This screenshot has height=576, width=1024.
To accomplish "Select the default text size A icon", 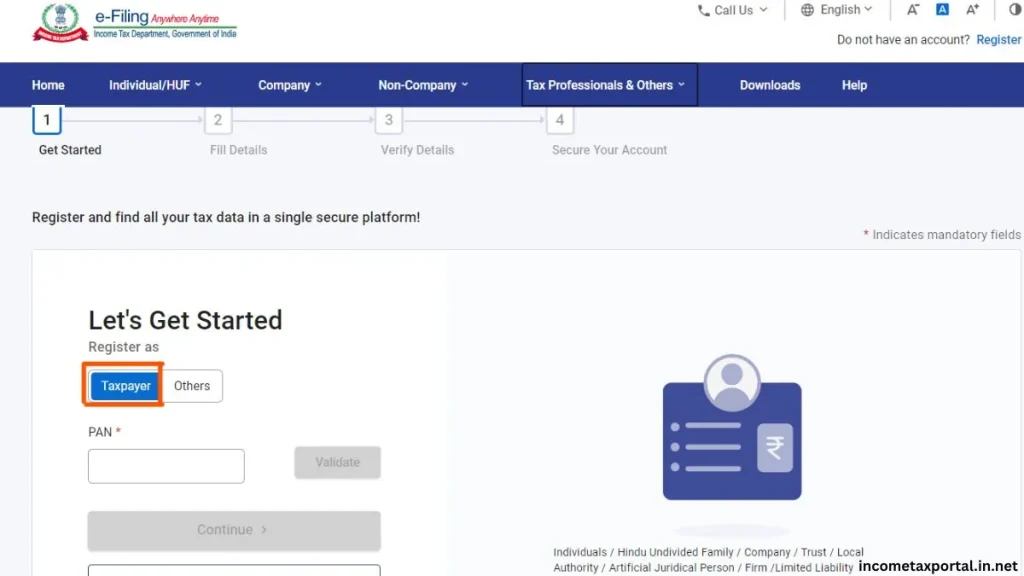I will 941,10.
